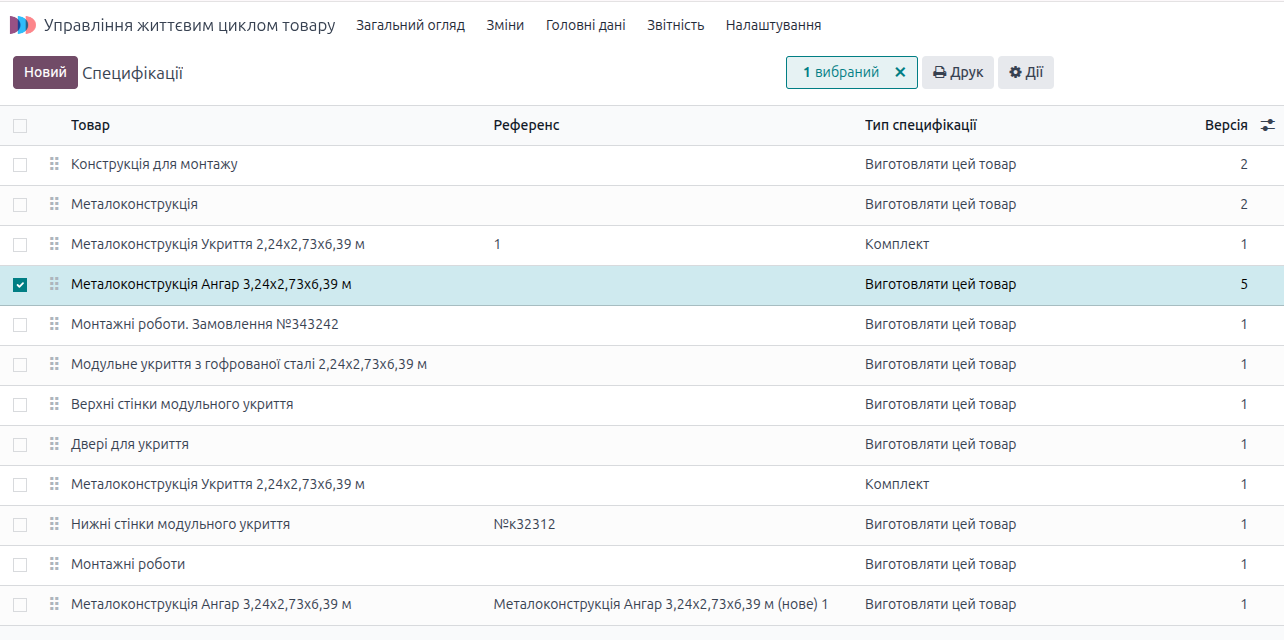Open the Налаштування menu

[x=773, y=25]
